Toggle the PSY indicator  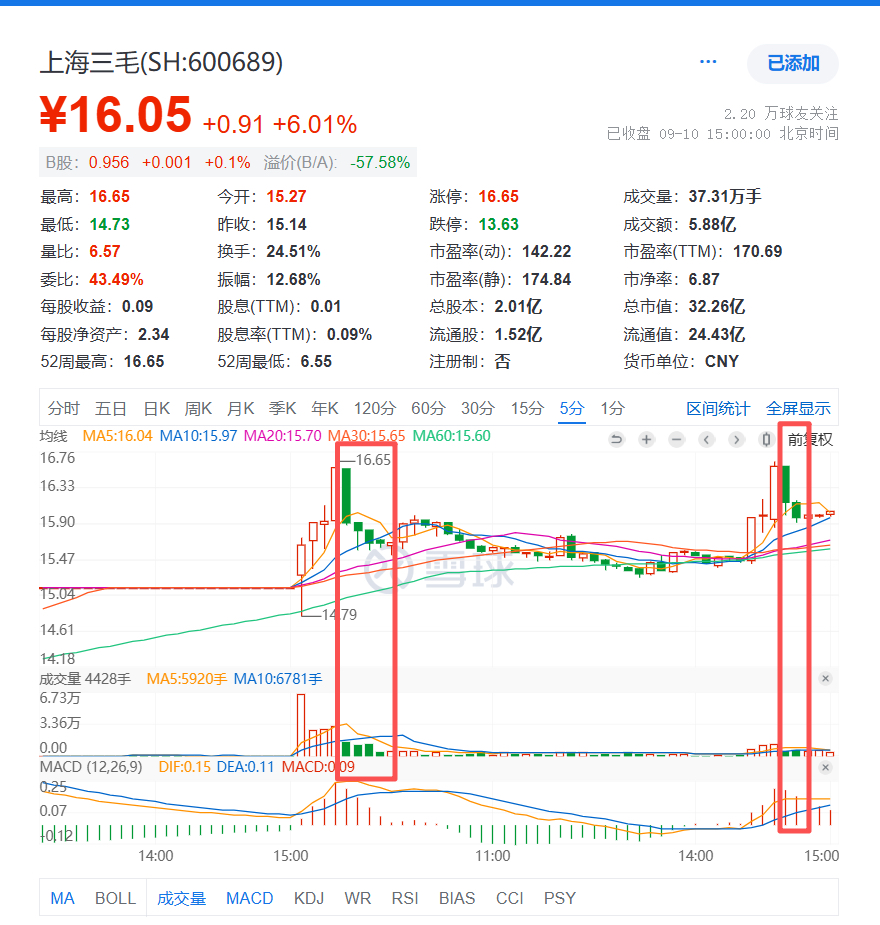[x=560, y=898]
